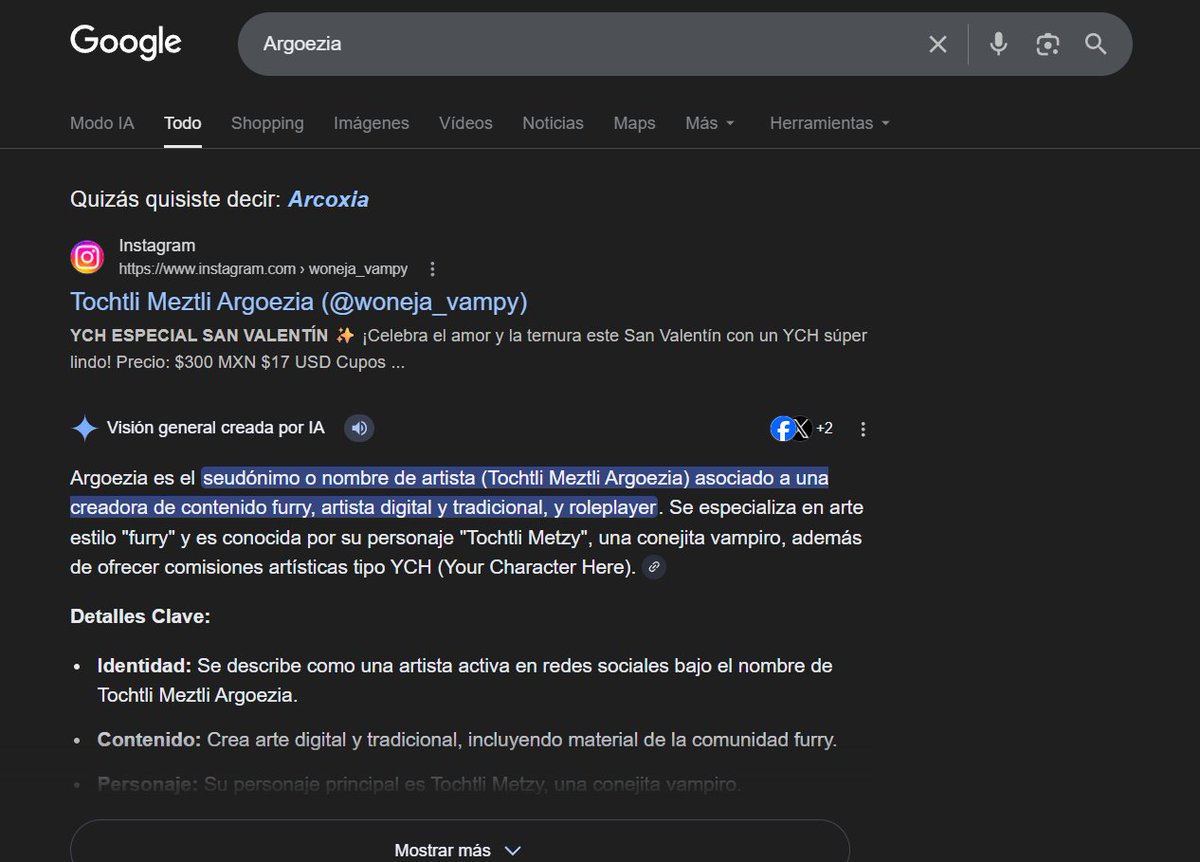Click the link chip after YCH paragraph
Viewport: 1200px width, 862px height.
[654, 567]
